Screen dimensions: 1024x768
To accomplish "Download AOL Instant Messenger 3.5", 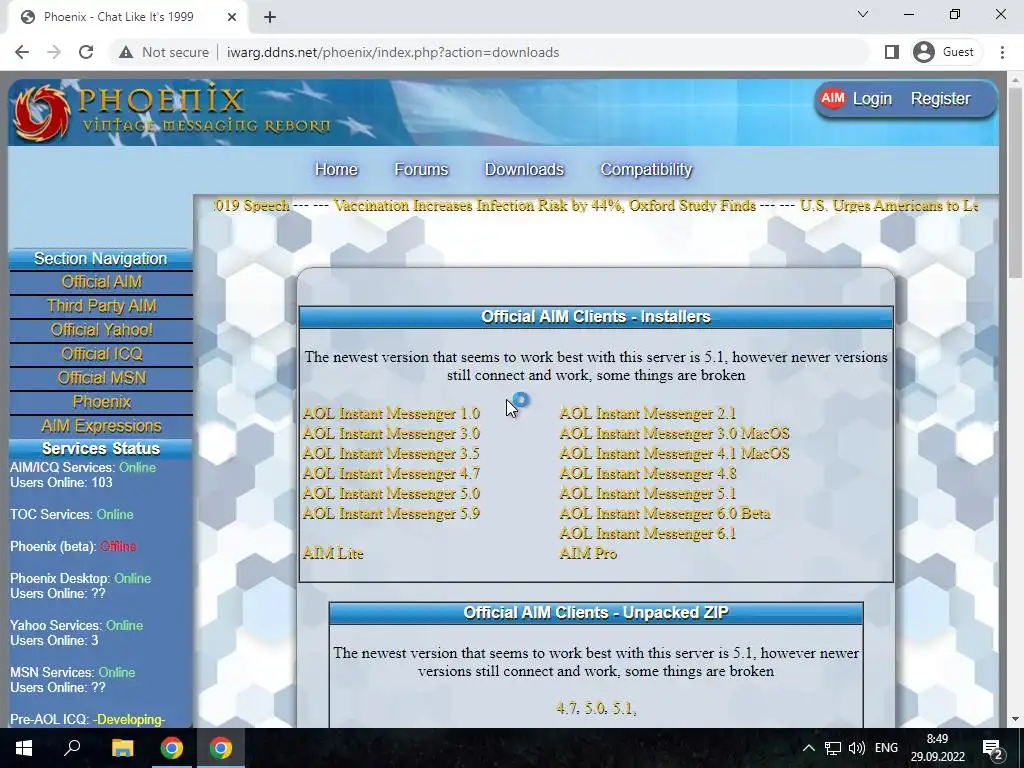I will 391,453.
